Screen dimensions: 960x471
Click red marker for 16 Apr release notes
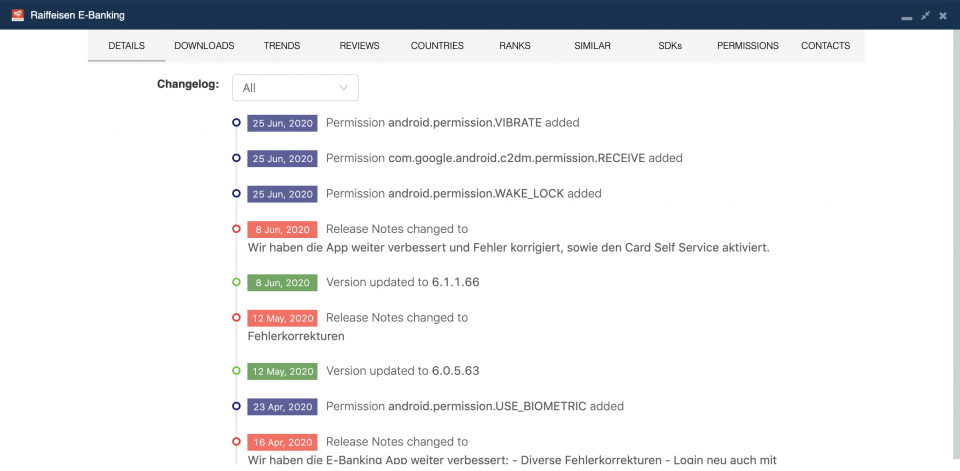click(x=236, y=442)
